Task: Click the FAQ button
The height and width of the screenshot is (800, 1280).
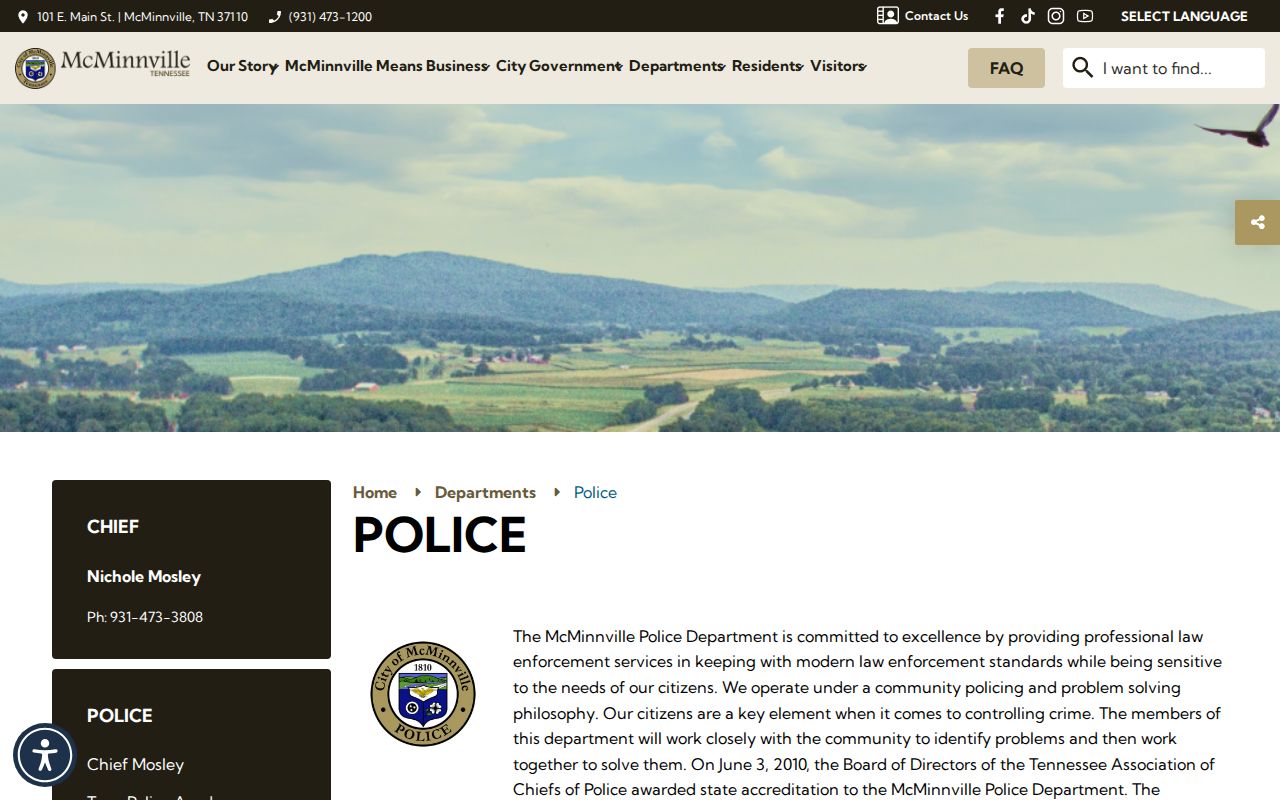Action: pos(1006,68)
